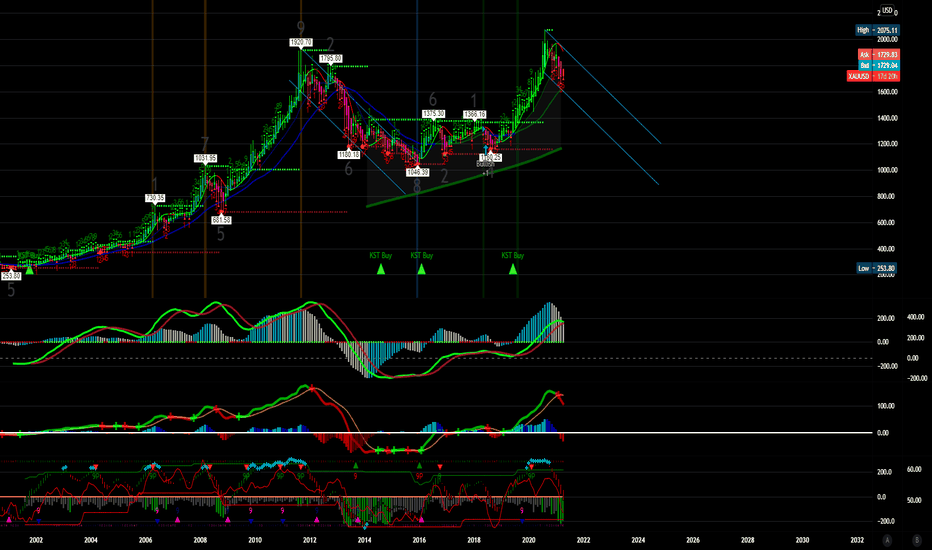Click the High 2075.11 price label

[877, 30]
